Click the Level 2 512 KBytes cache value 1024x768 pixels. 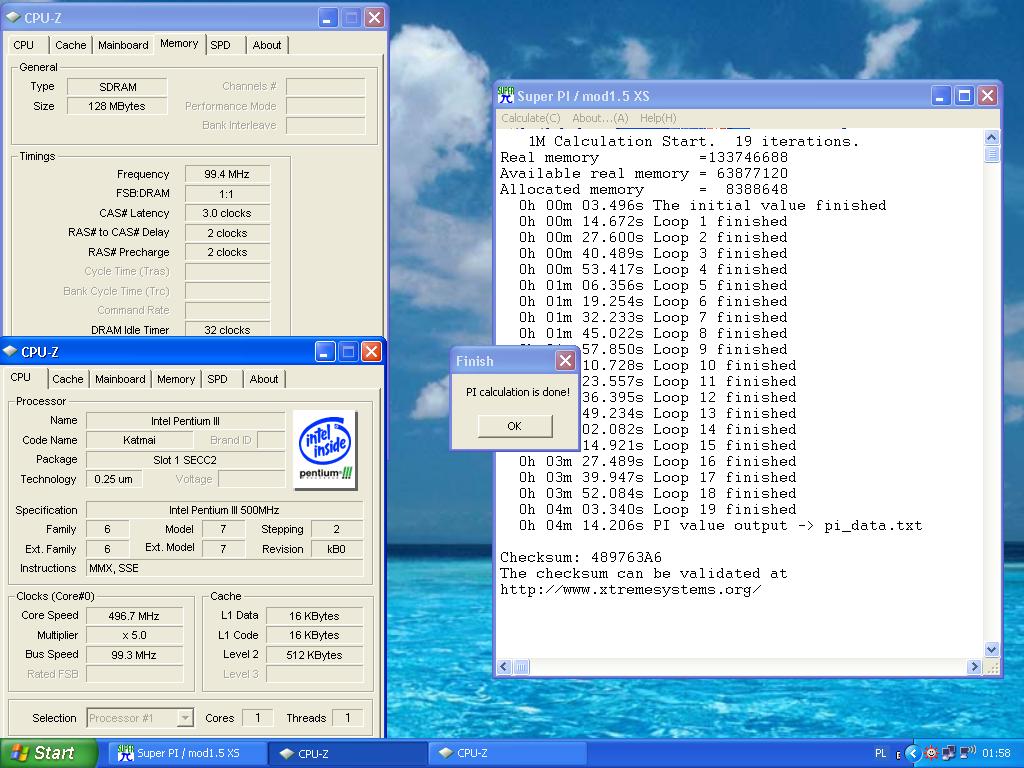(315, 655)
